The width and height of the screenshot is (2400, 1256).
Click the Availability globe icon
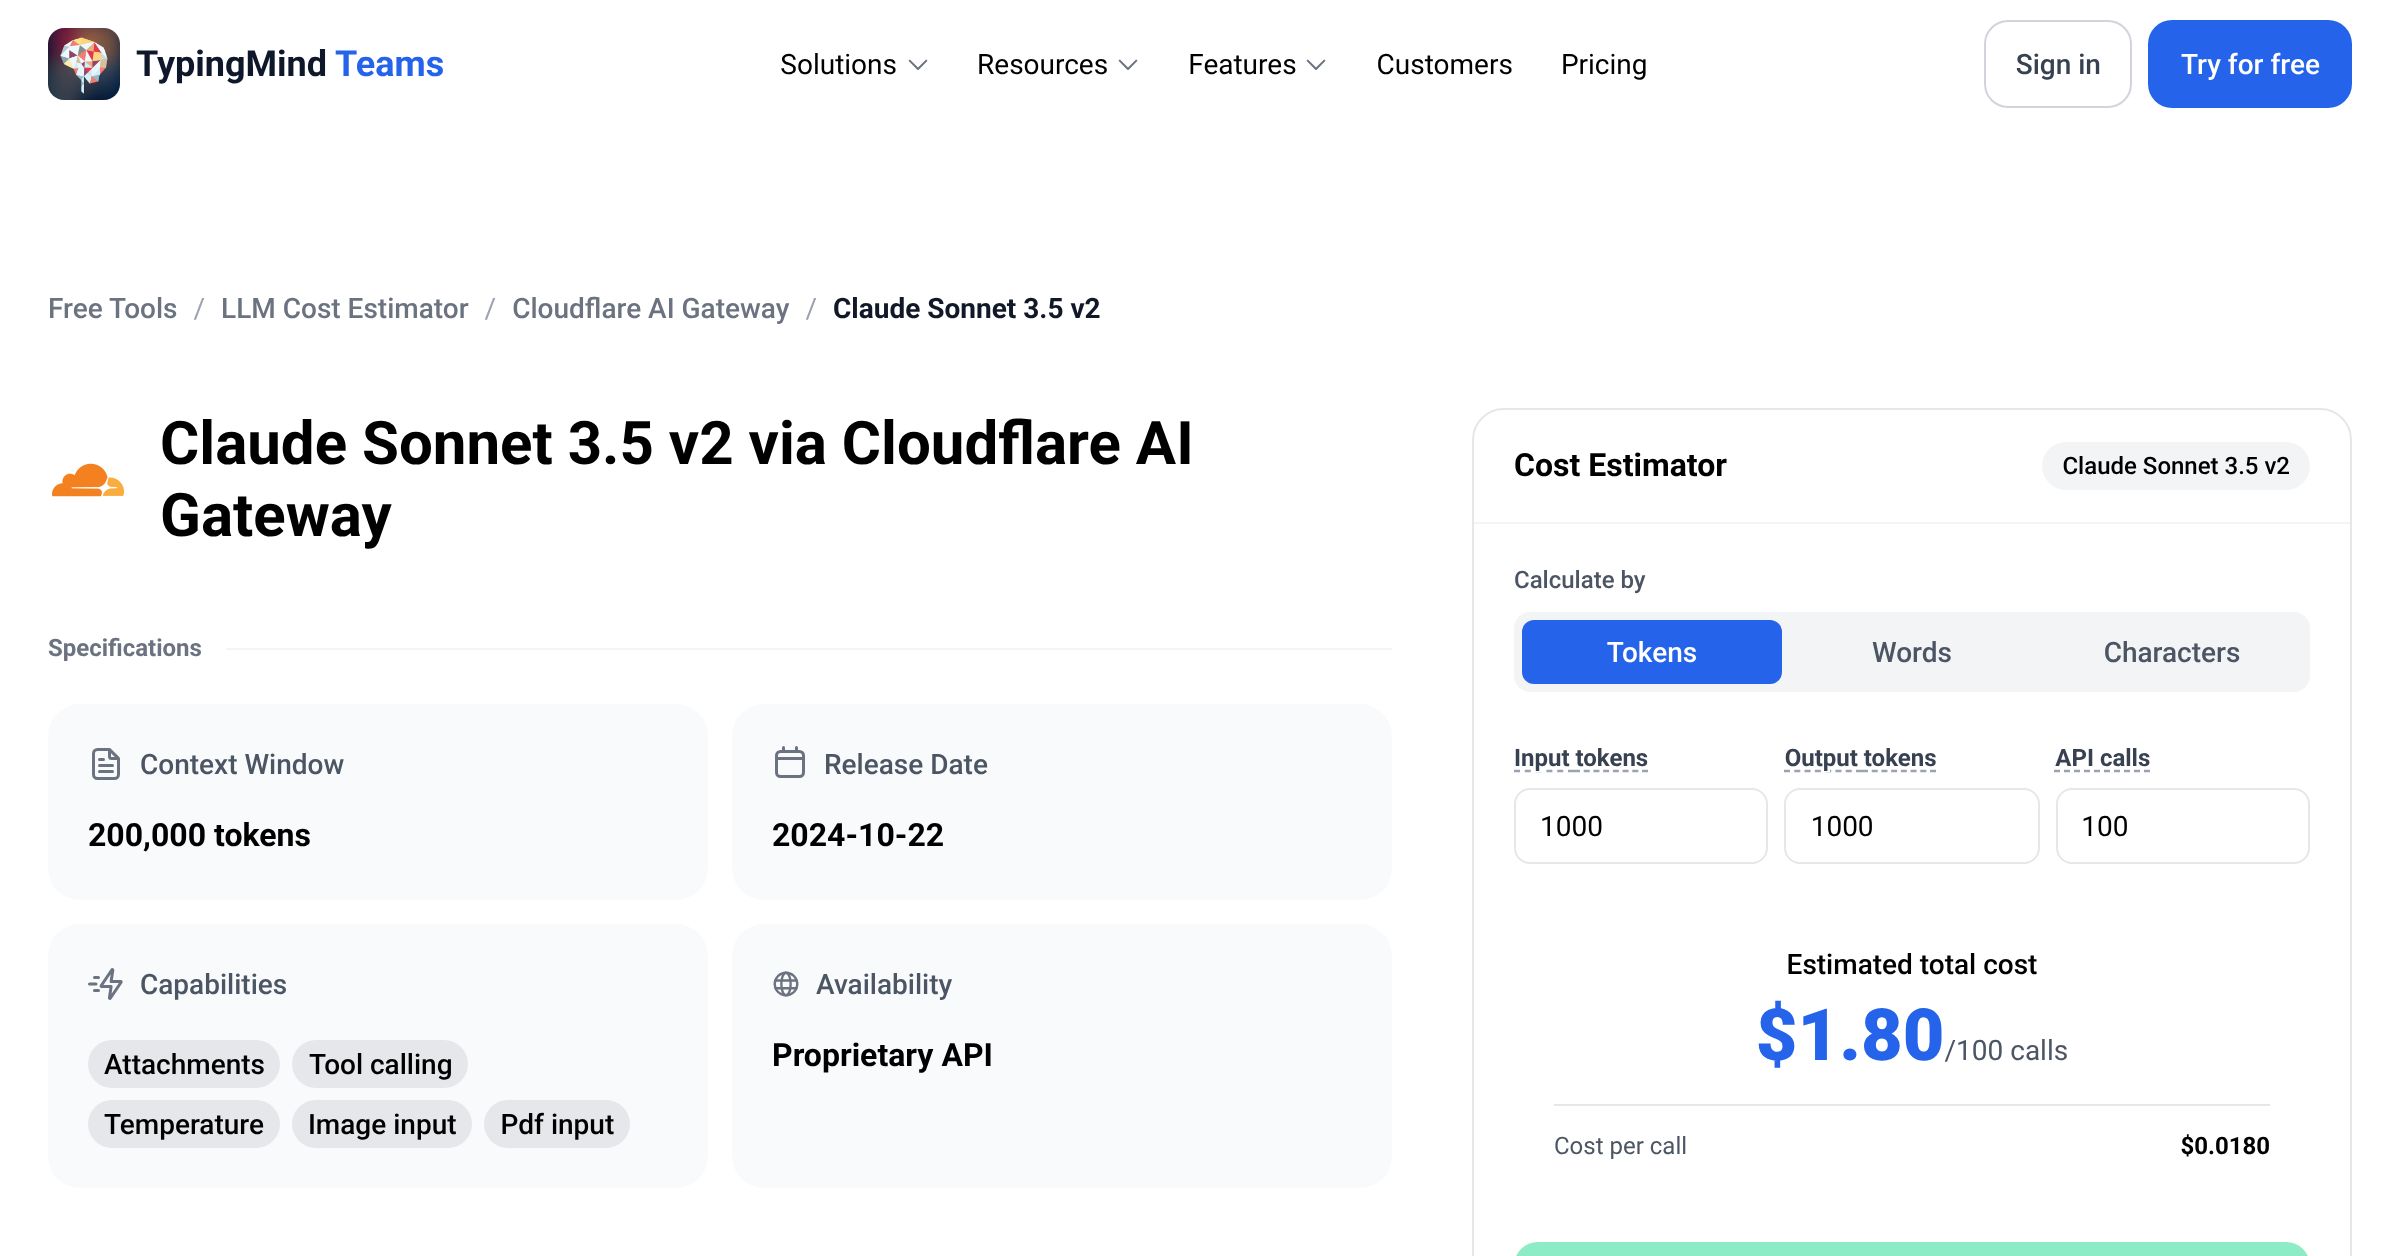786,984
